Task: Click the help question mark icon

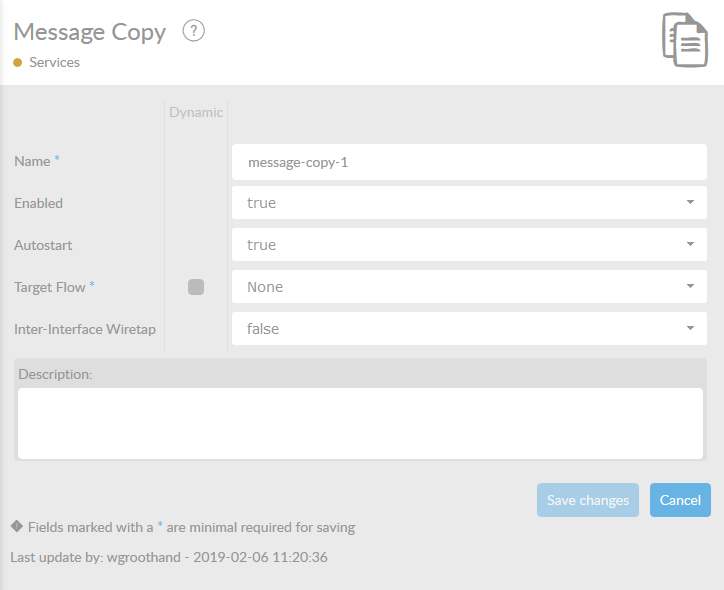Action: pos(194,31)
